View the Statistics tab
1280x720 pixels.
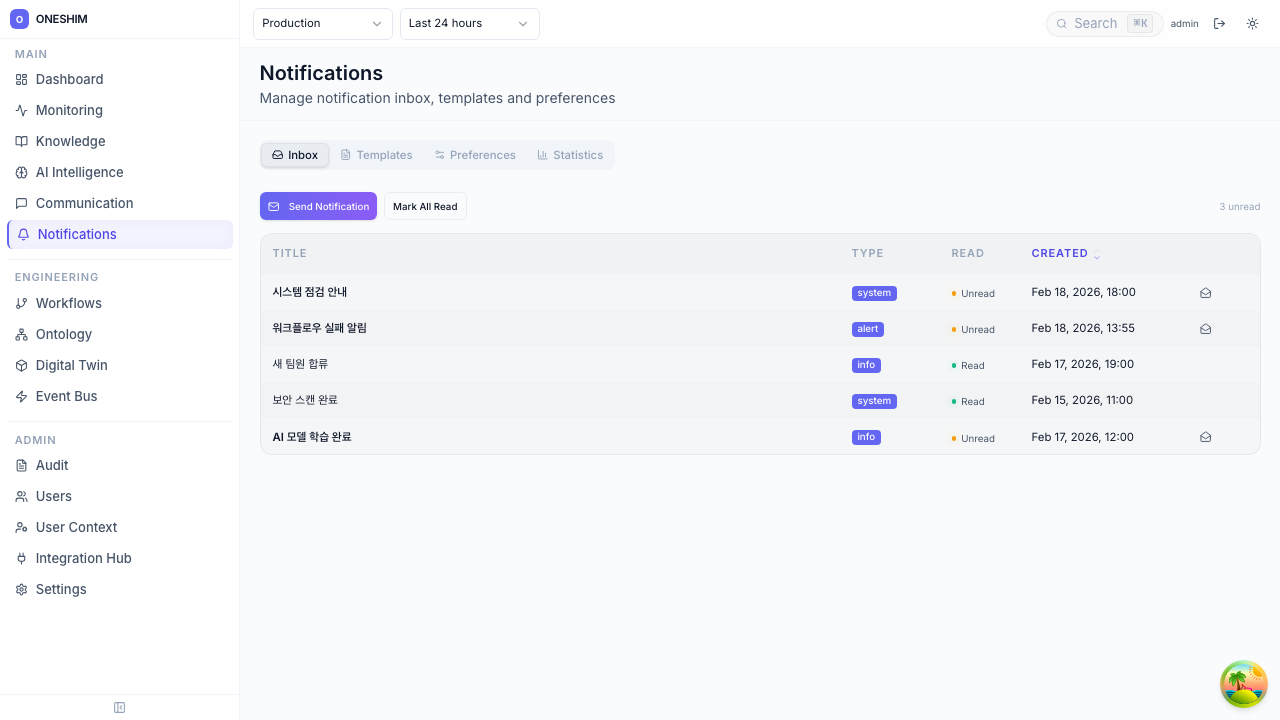570,155
